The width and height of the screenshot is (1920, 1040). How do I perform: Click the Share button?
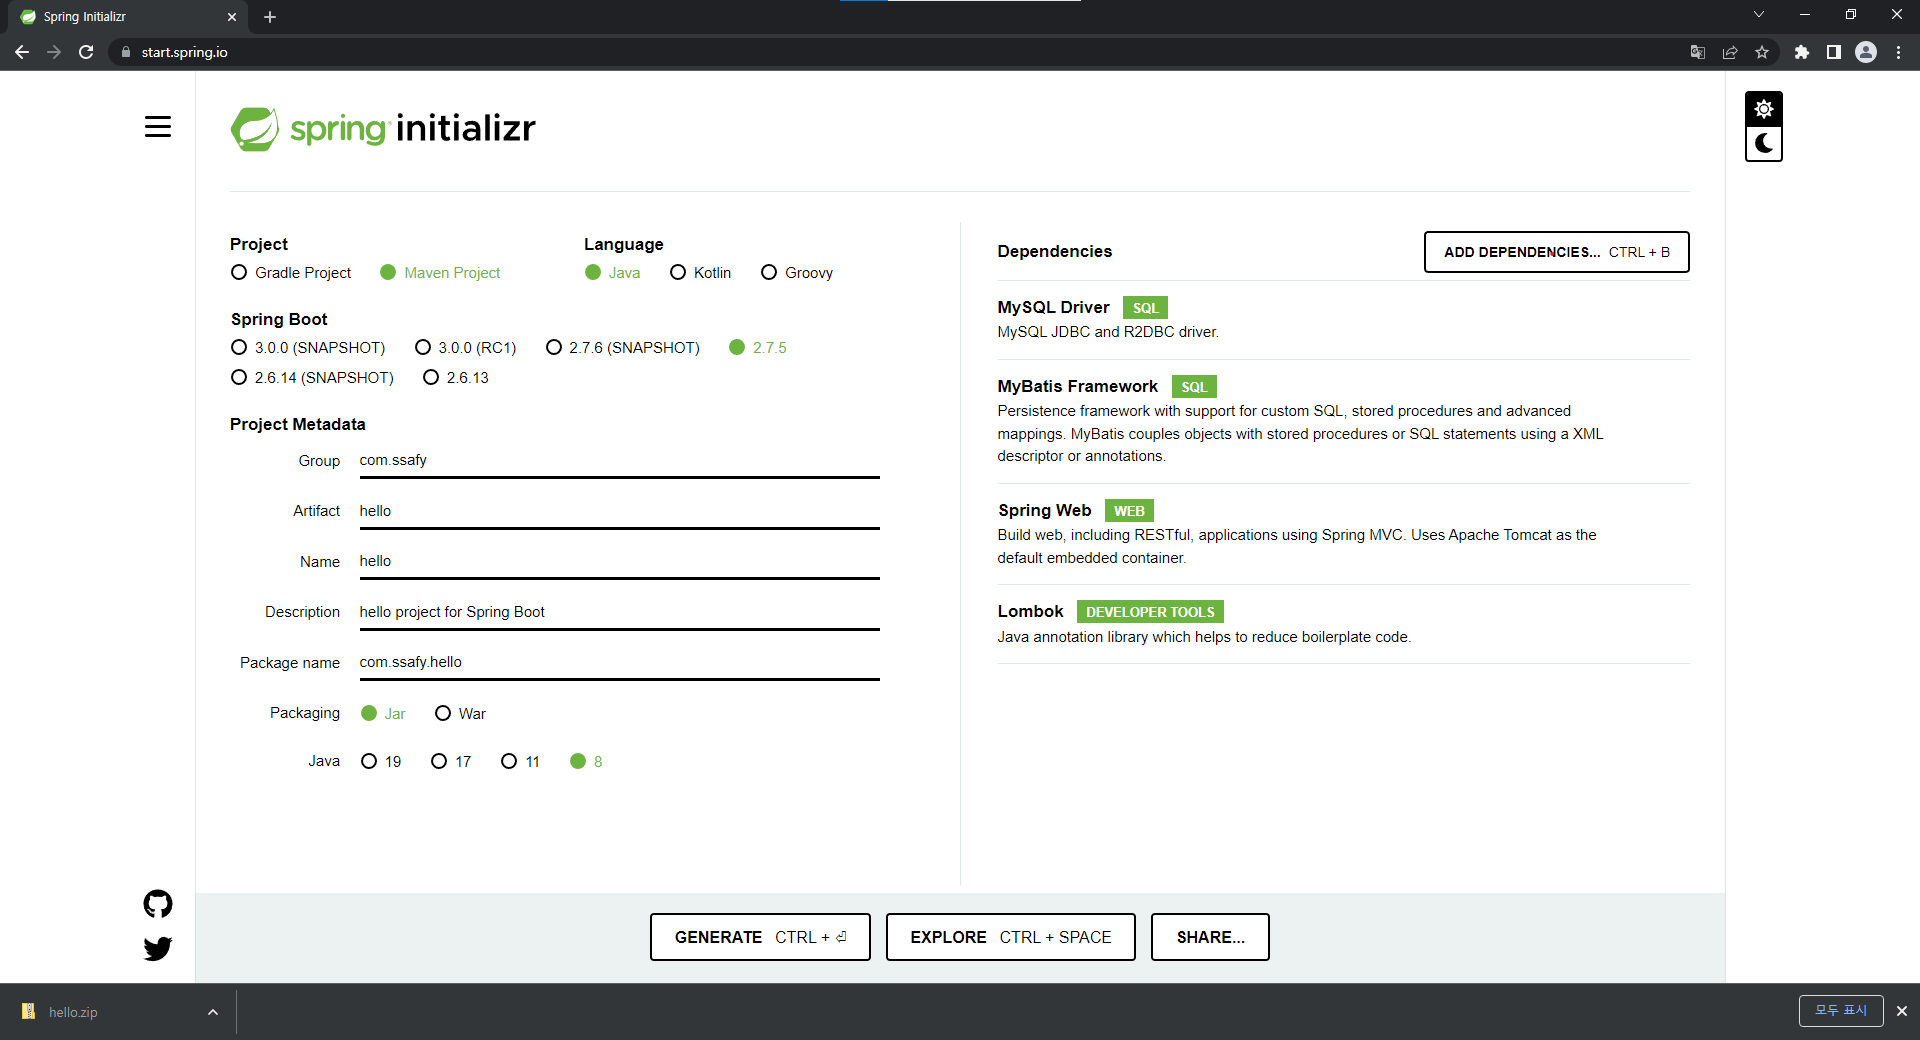pos(1210,937)
